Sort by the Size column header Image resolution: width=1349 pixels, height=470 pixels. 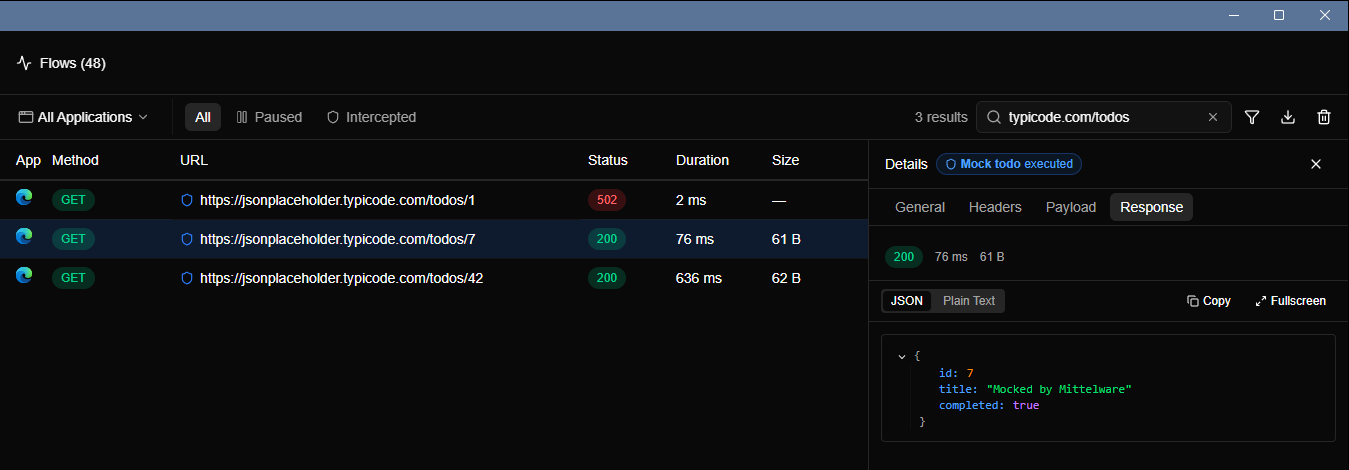pos(785,160)
